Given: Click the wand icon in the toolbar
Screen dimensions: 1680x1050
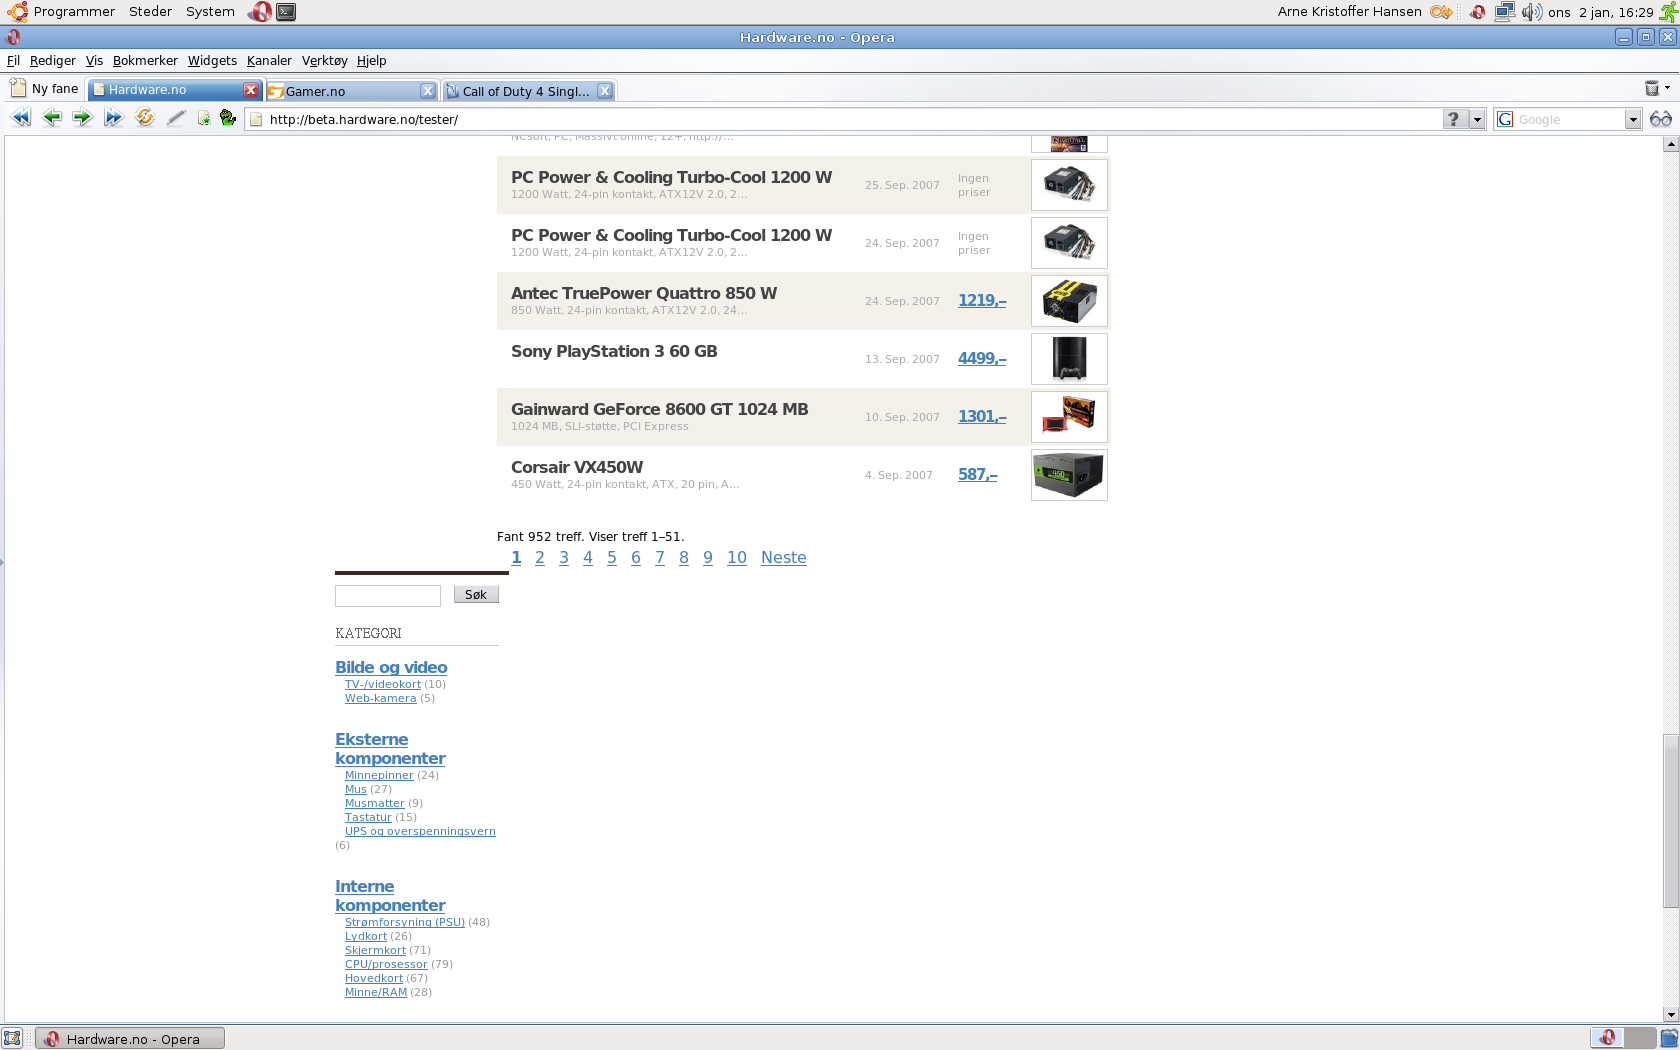Looking at the screenshot, I should [176, 118].
